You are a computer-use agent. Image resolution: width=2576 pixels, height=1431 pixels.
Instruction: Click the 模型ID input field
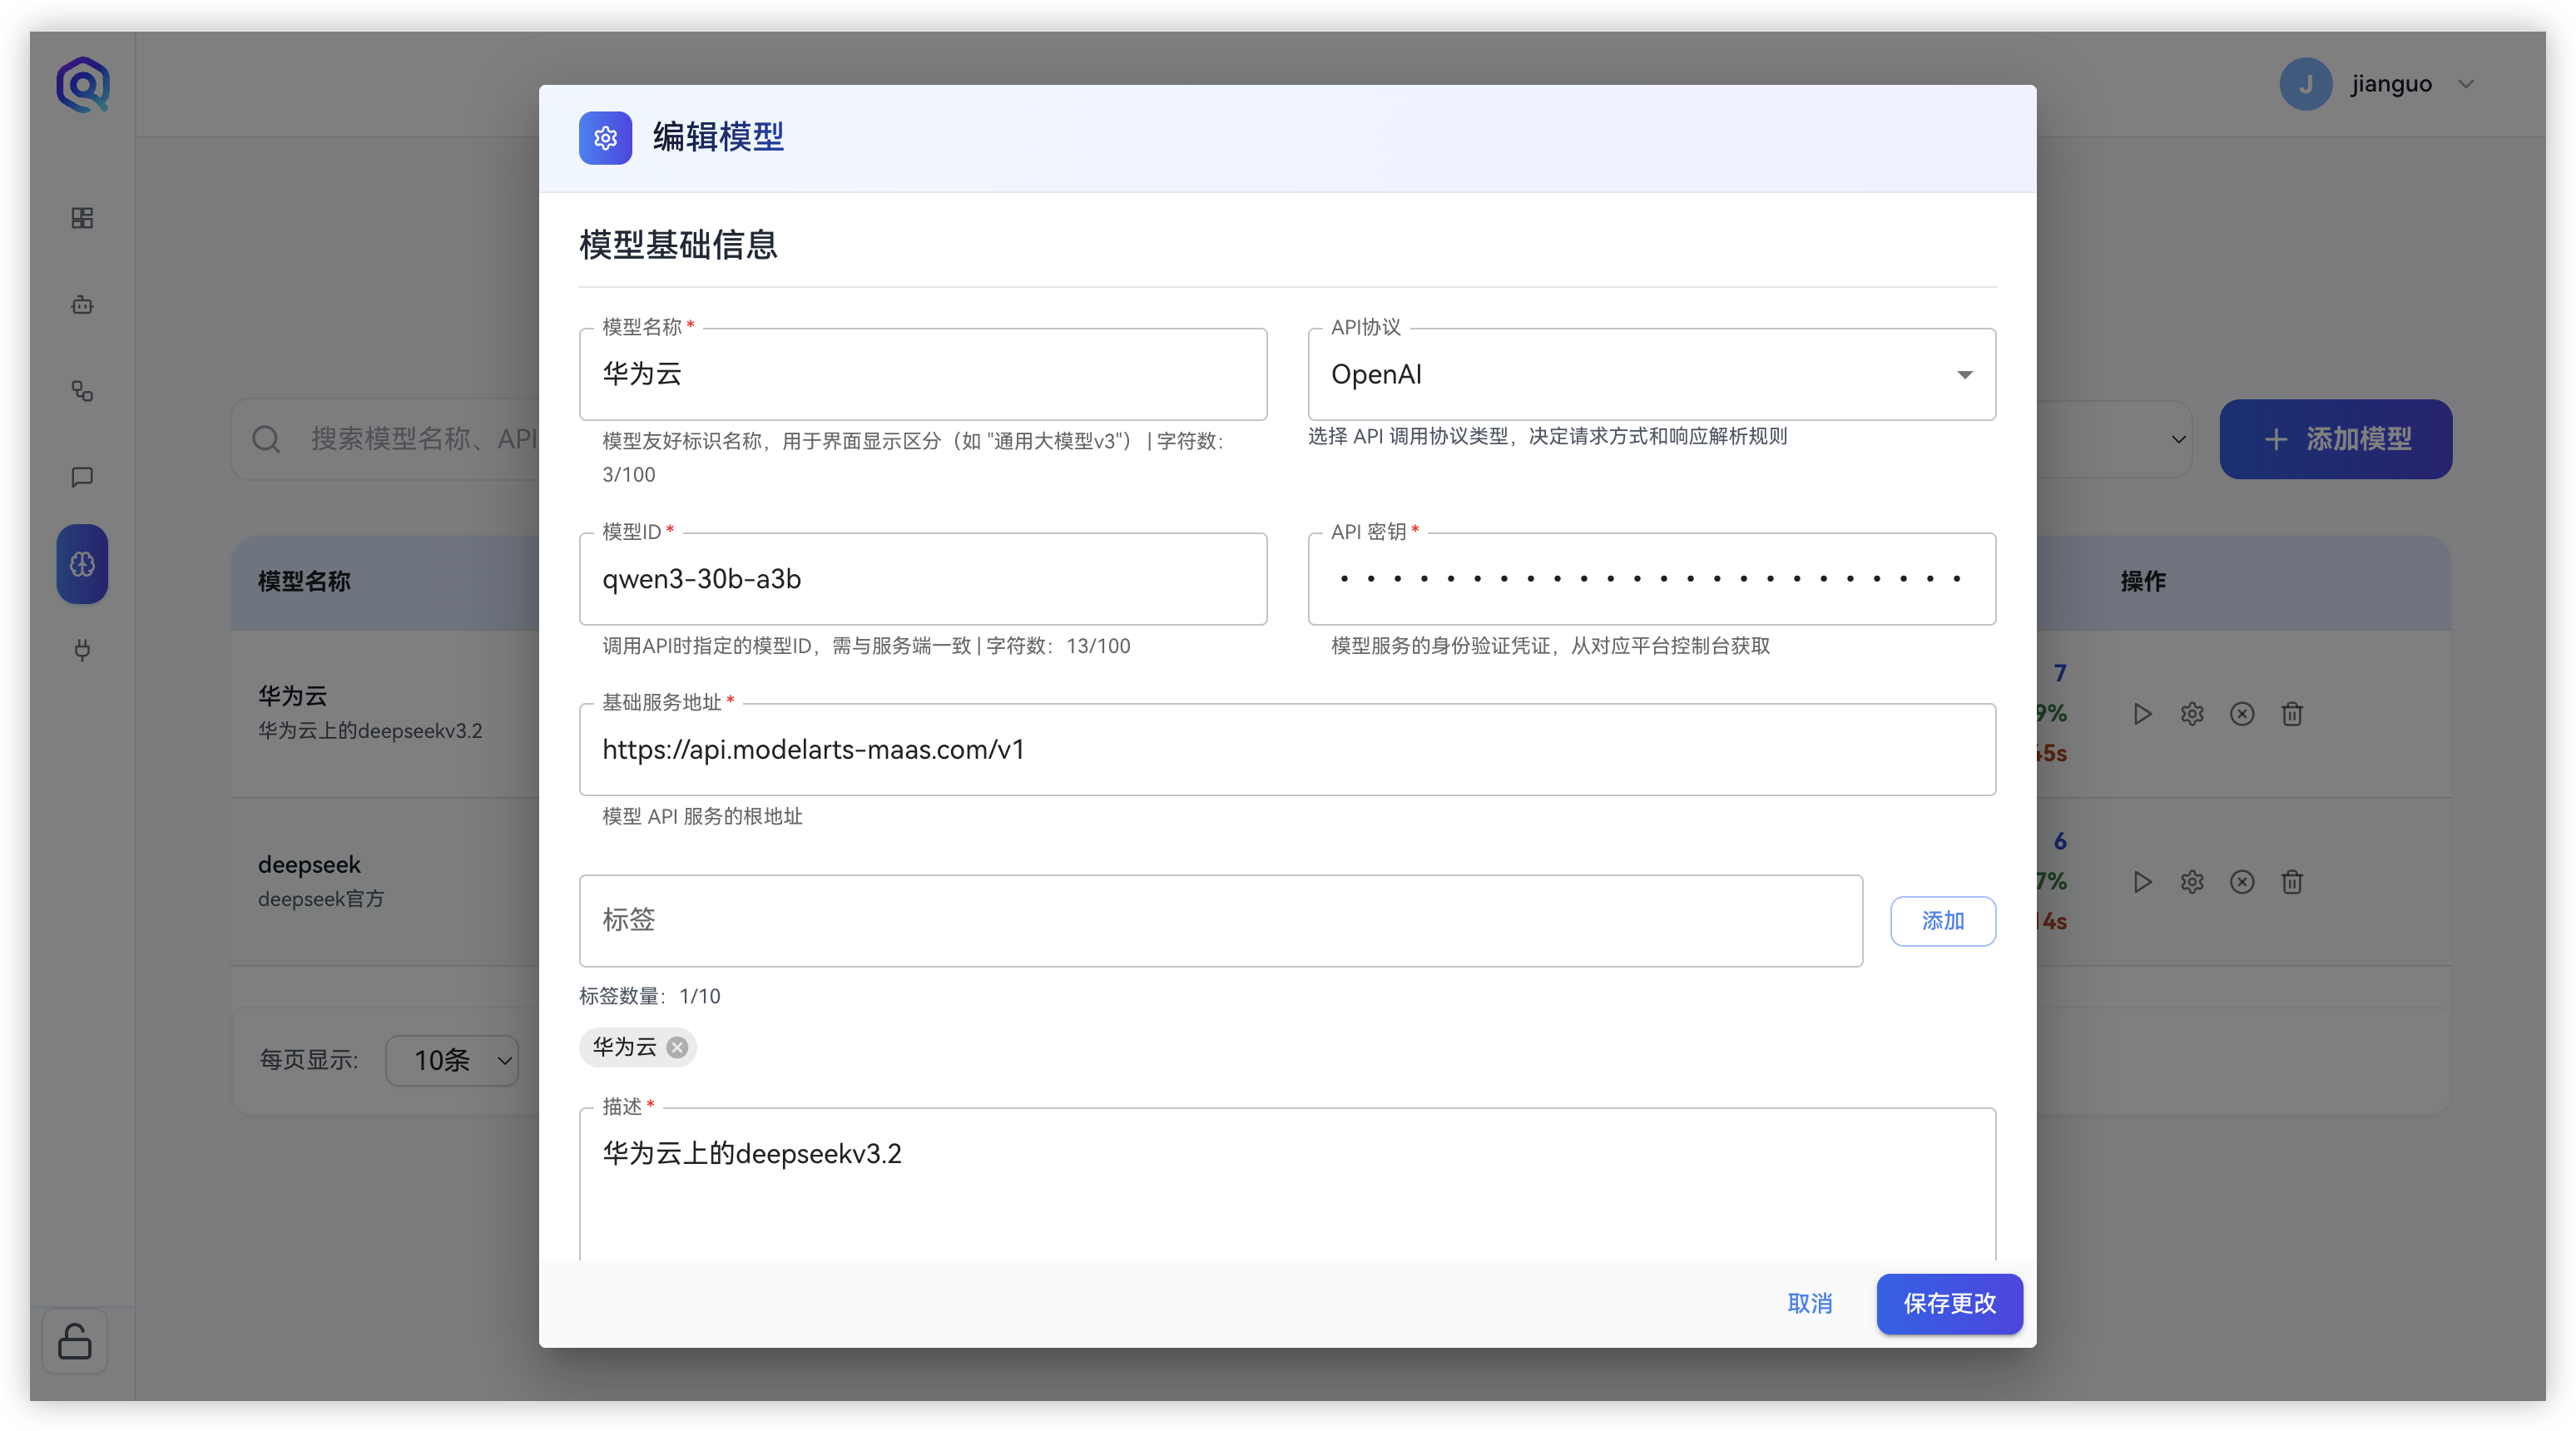coord(922,579)
